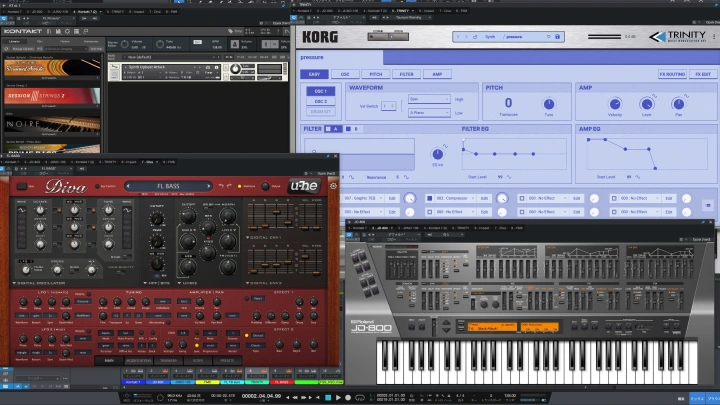The width and height of the screenshot is (720, 405).
Task: Click the Play button in transport
Action: [x=338, y=398]
